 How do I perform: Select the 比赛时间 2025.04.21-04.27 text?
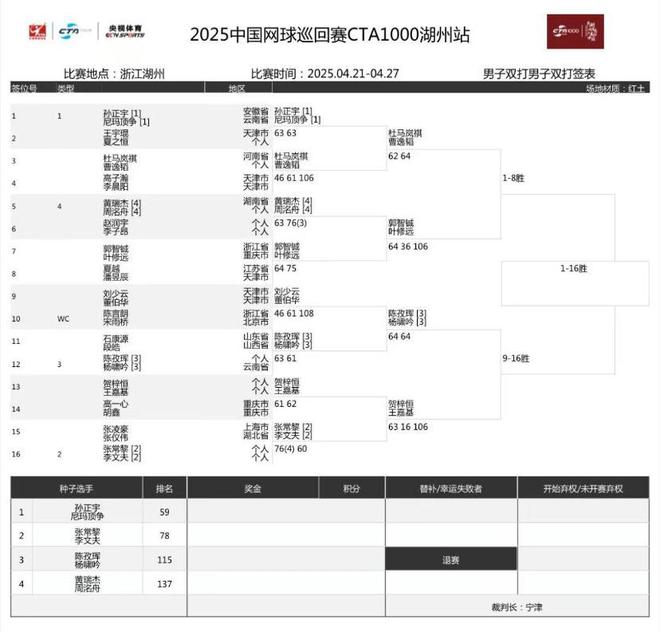[x=325, y=74]
